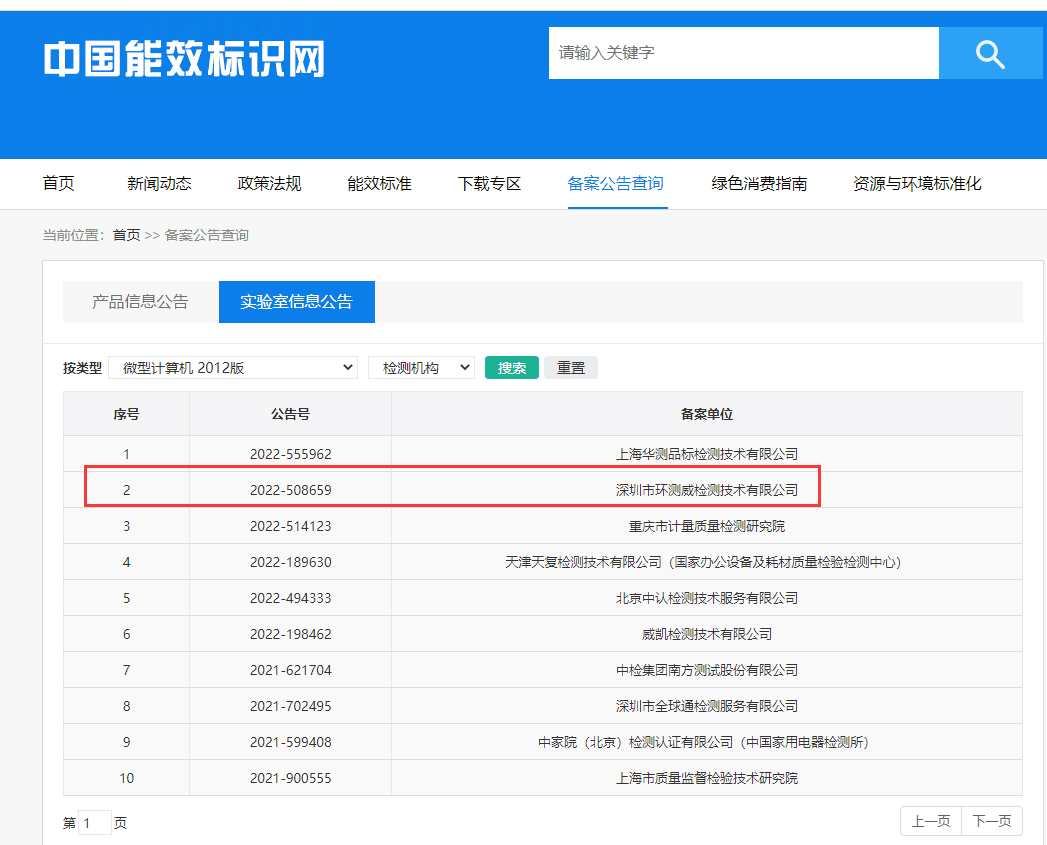The width and height of the screenshot is (1047, 845).
Task: Click the 上一页 previous page button
Action: 931,821
